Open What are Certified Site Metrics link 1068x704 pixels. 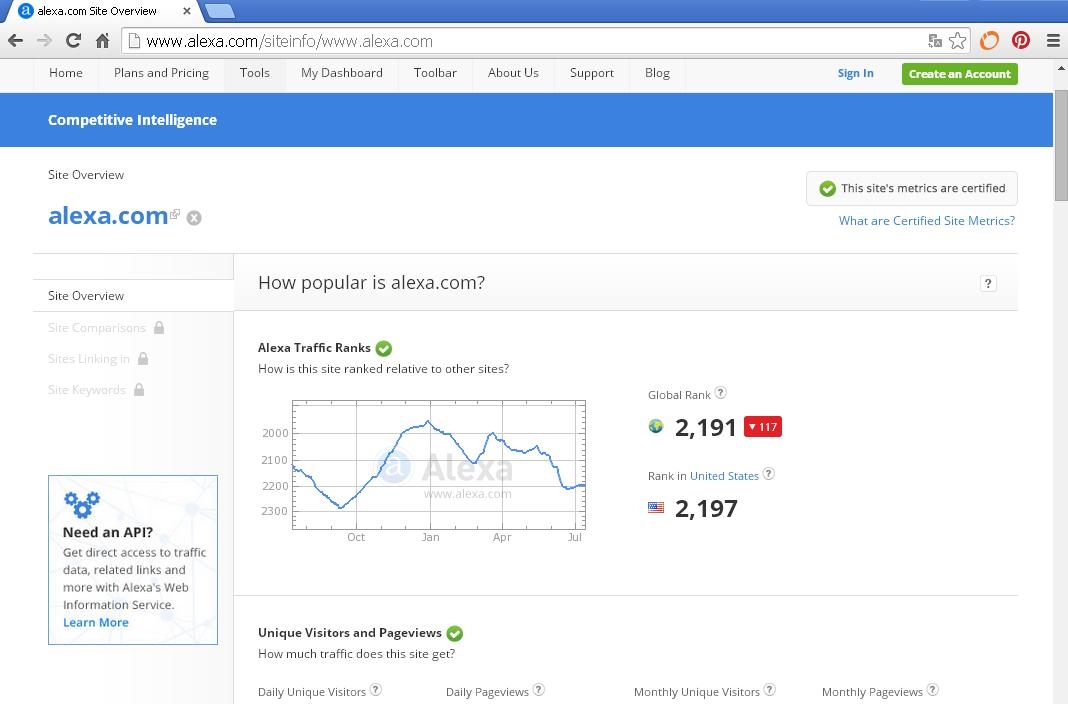[x=927, y=221]
